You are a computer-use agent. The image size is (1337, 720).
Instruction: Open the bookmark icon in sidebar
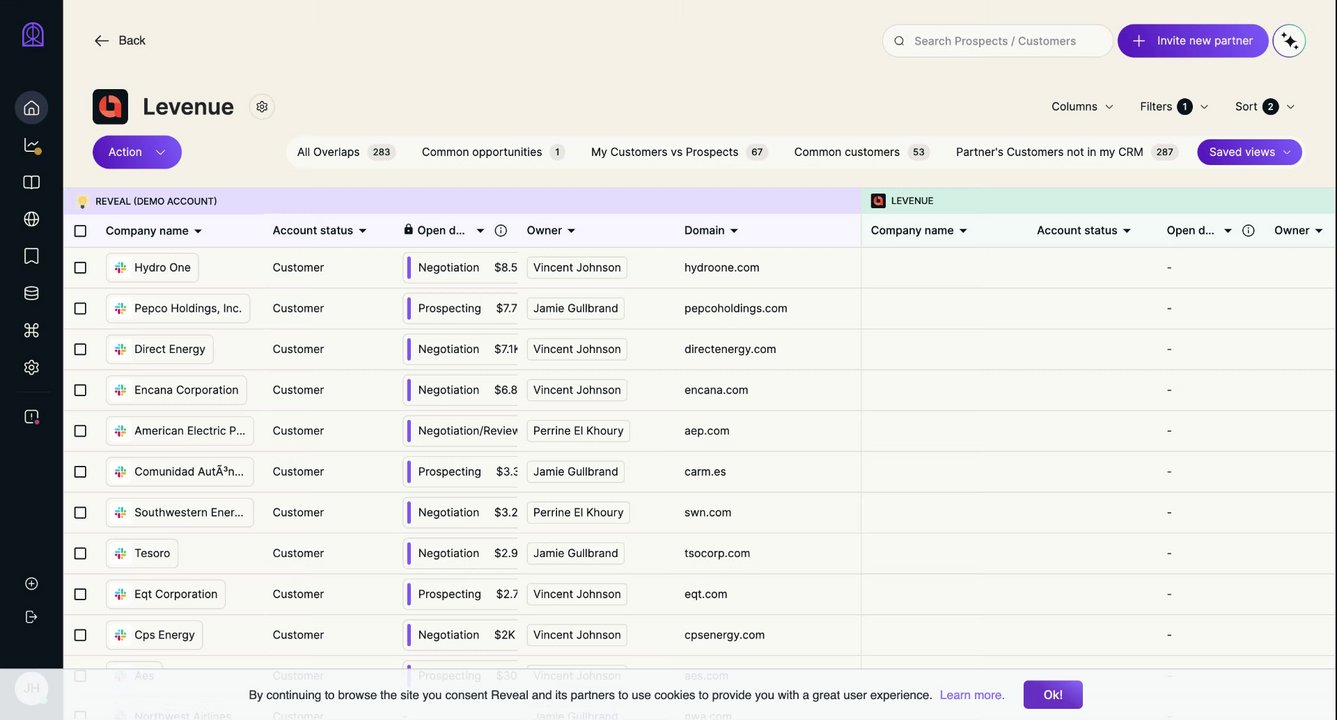tap(31, 256)
